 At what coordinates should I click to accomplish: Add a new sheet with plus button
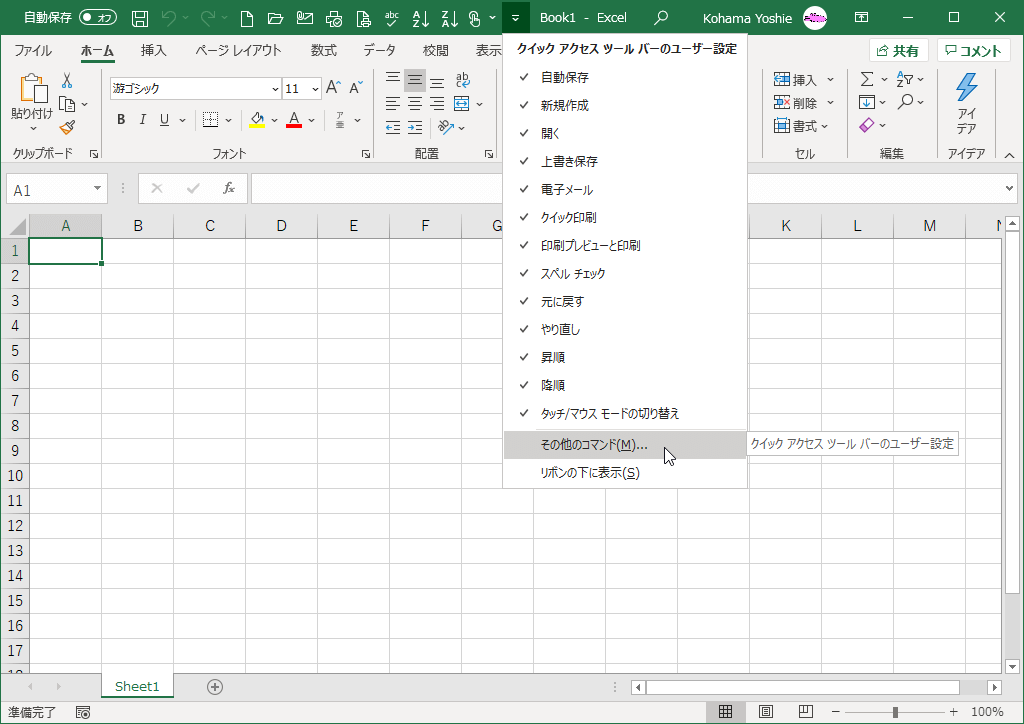[x=215, y=687]
